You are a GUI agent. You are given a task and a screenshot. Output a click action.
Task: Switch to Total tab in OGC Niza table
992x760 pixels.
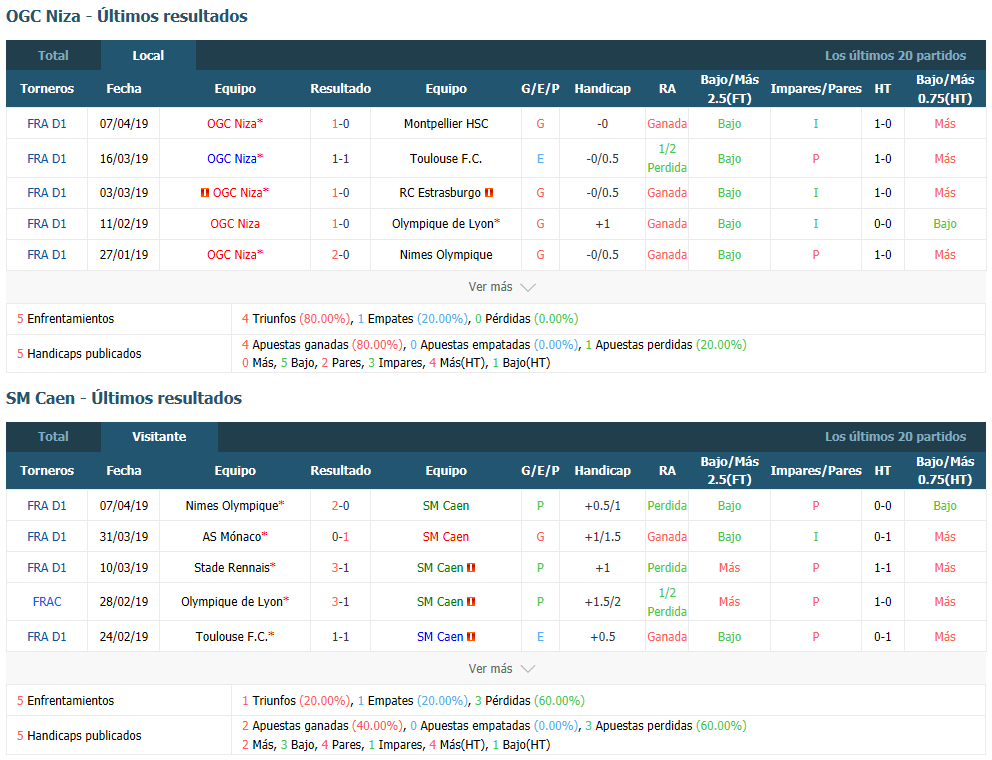click(53, 56)
